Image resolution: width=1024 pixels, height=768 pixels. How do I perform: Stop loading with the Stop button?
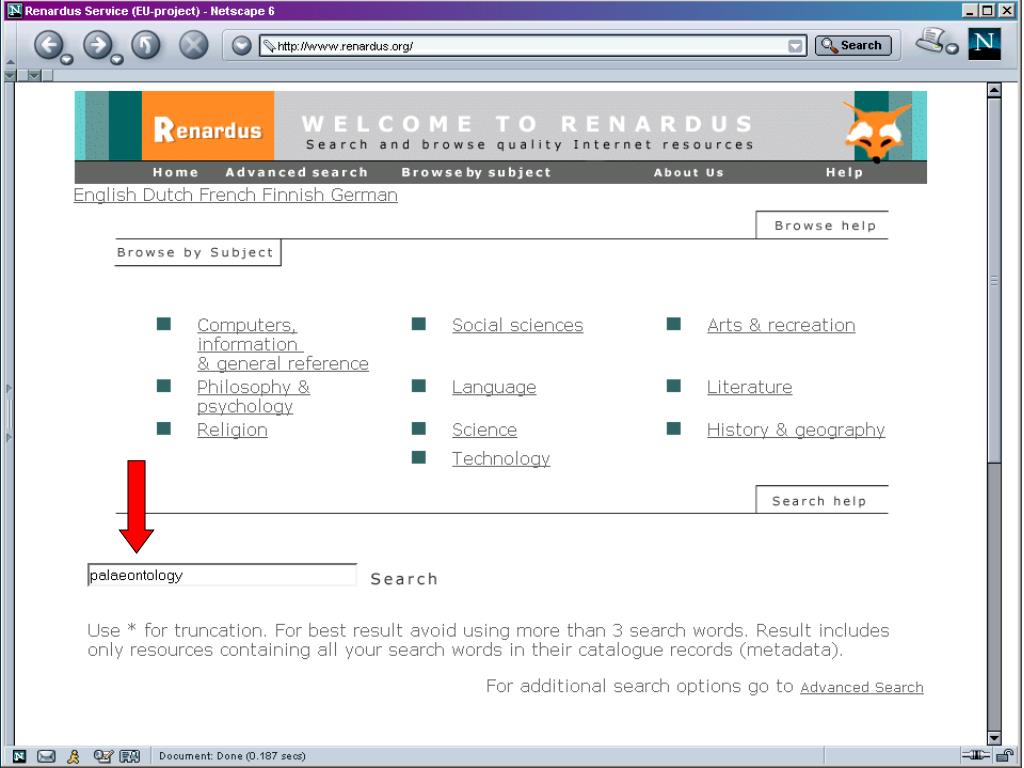pyautogui.click(x=193, y=45)
